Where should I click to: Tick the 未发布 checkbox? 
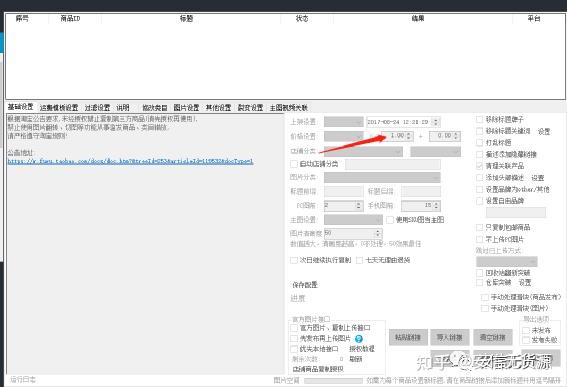(x=526, y=330)
